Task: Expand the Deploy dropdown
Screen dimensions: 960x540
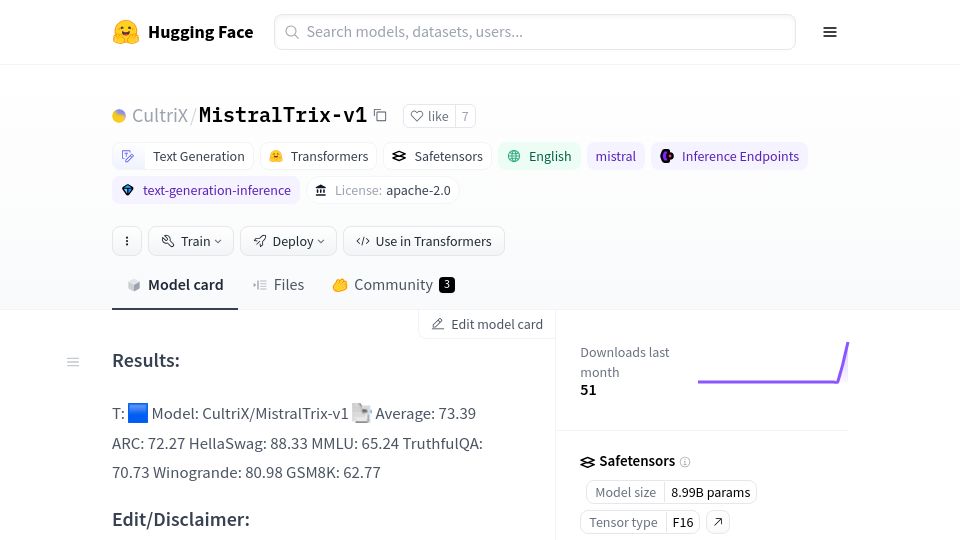Action: click(288, 241)
